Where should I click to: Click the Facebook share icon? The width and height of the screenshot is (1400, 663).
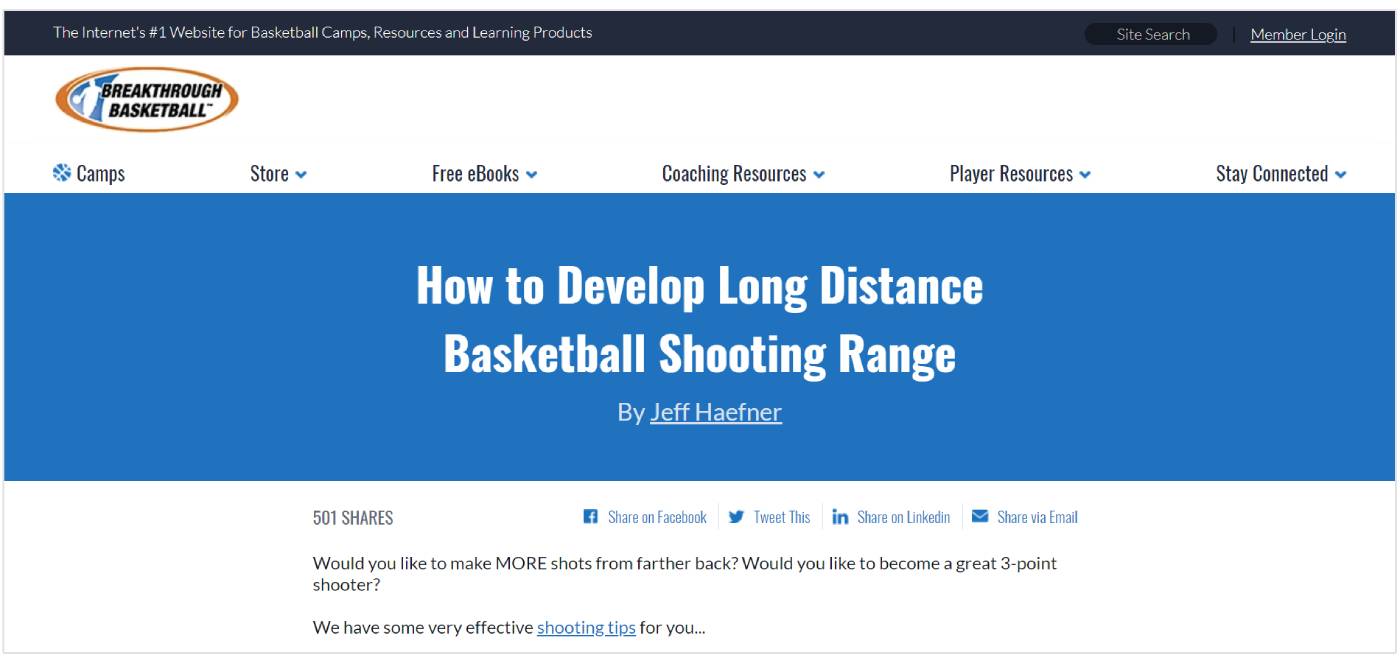(x=591, y=517)
